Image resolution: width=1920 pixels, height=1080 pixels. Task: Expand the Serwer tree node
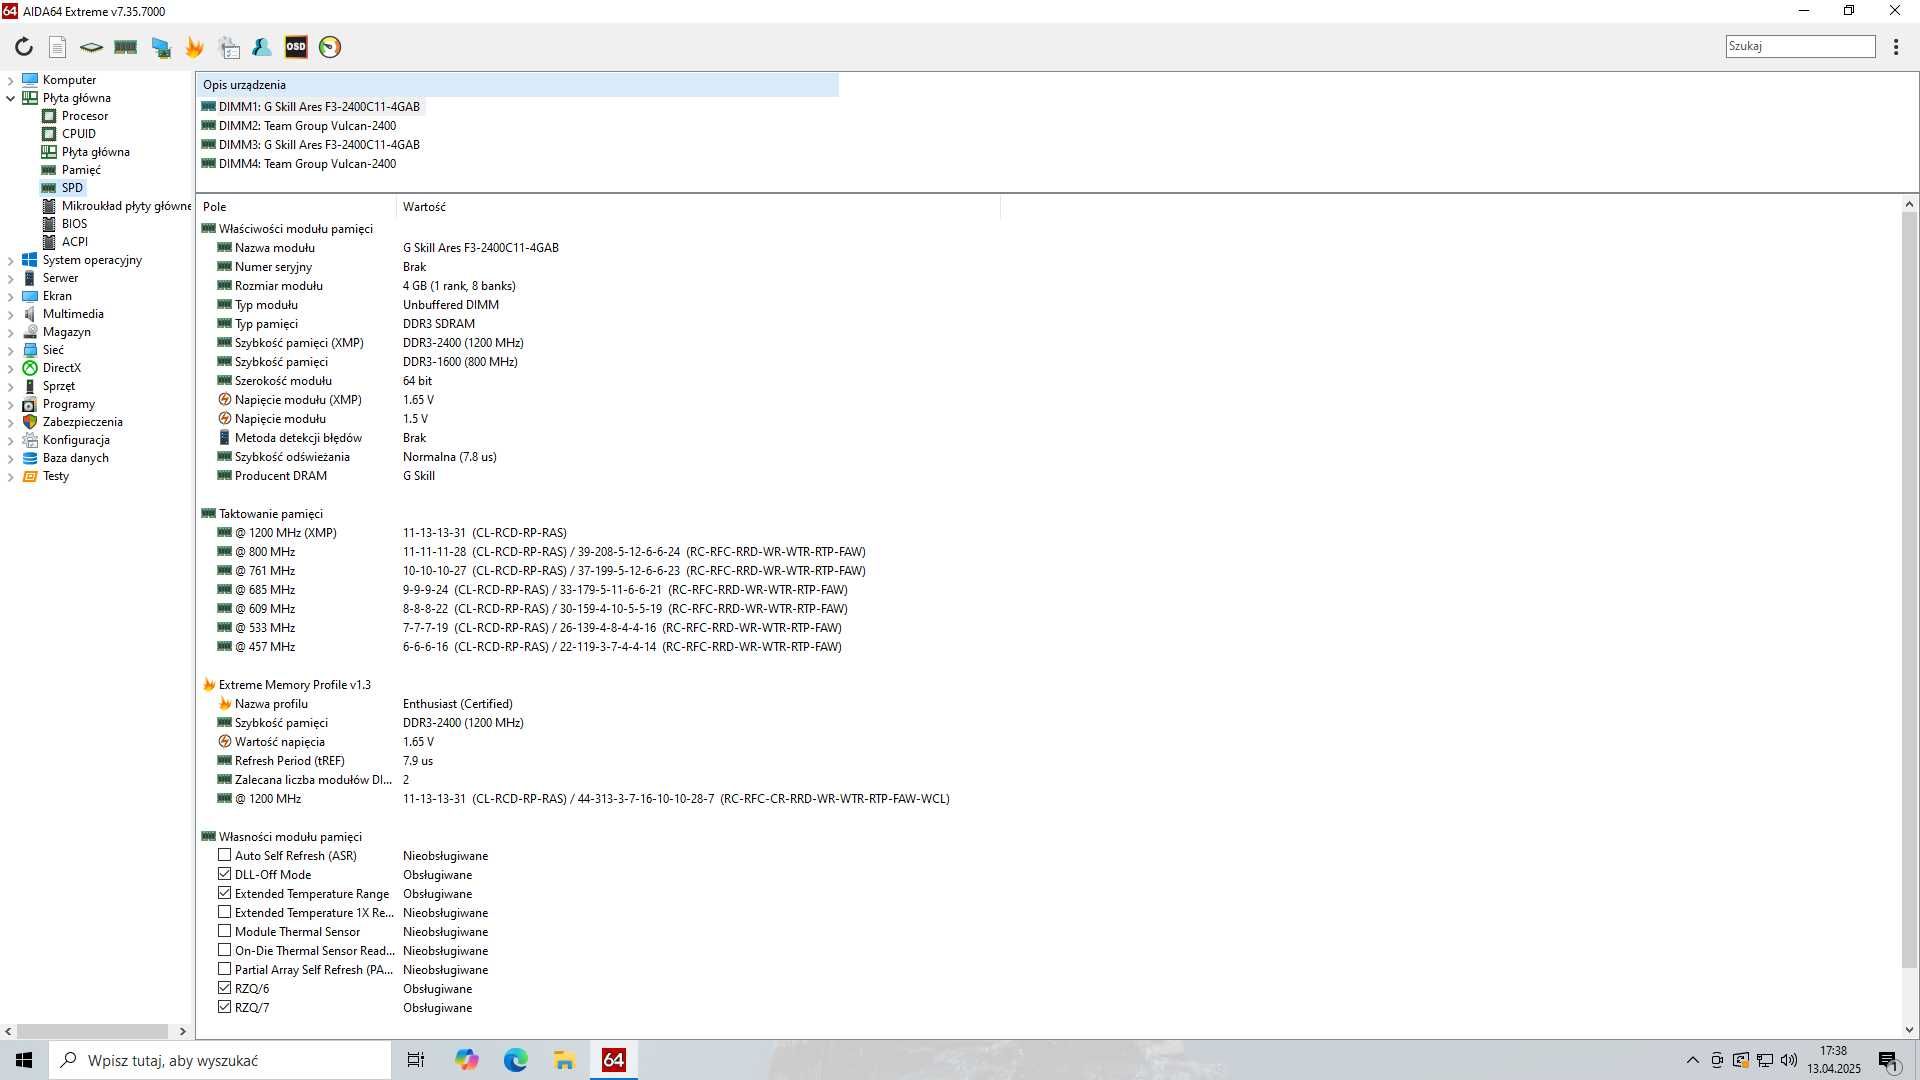point(10,278)
